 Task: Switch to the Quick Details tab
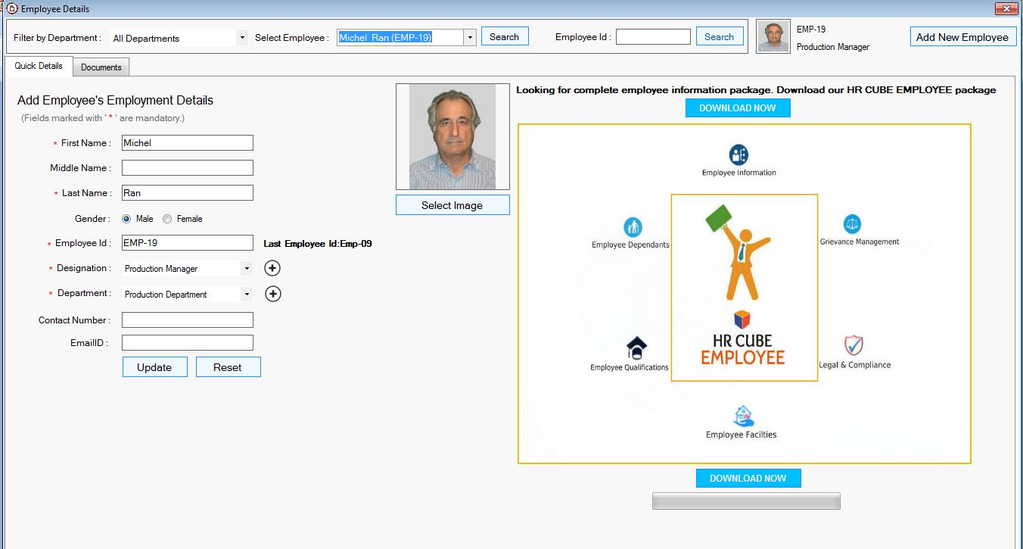pos(38,66)
